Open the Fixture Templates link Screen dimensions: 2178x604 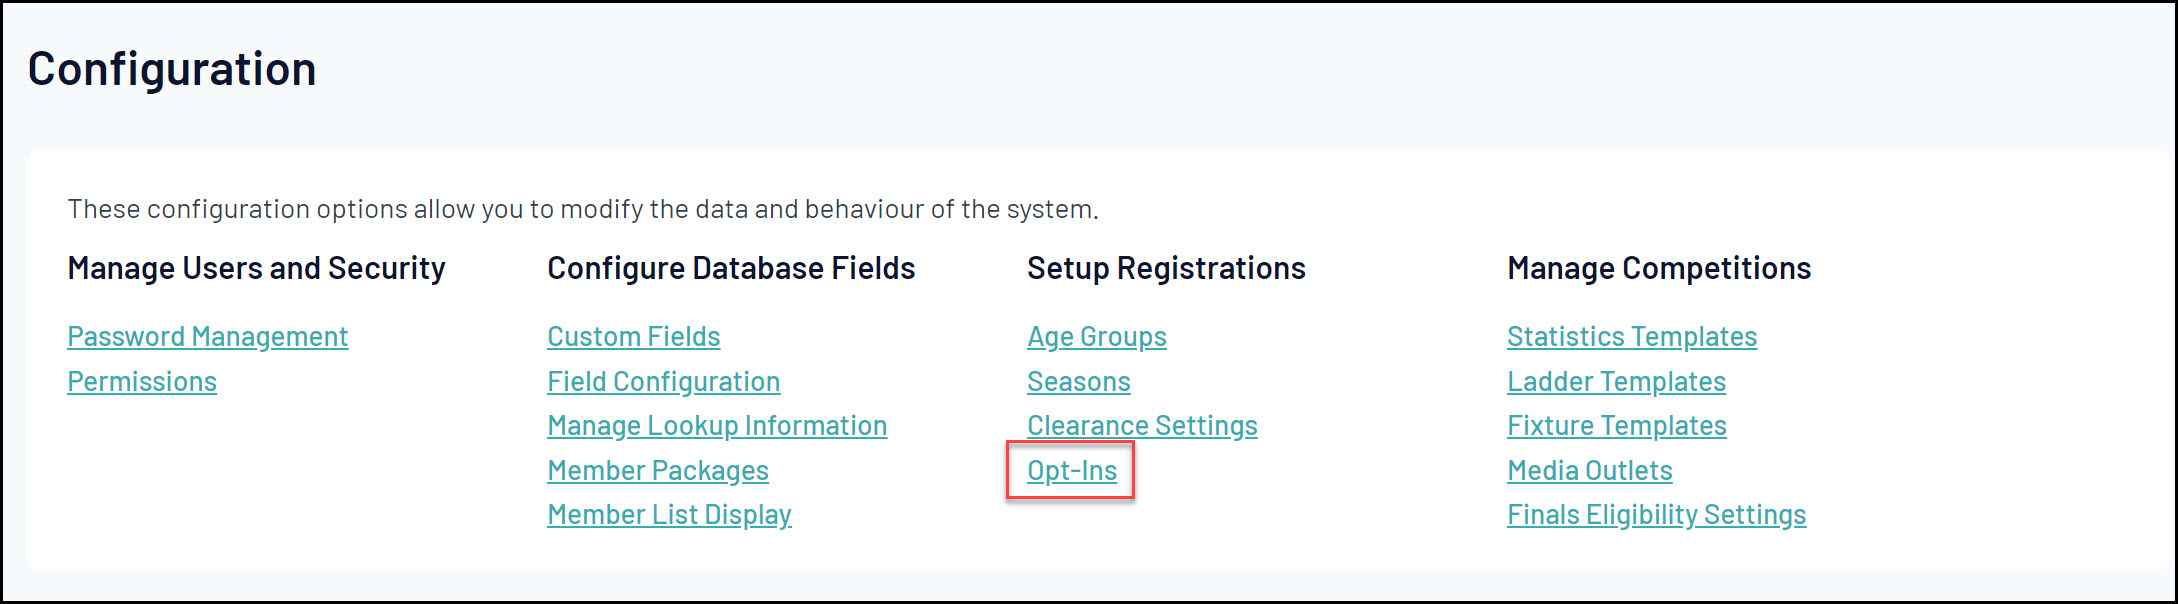[x=1617, y=426]
